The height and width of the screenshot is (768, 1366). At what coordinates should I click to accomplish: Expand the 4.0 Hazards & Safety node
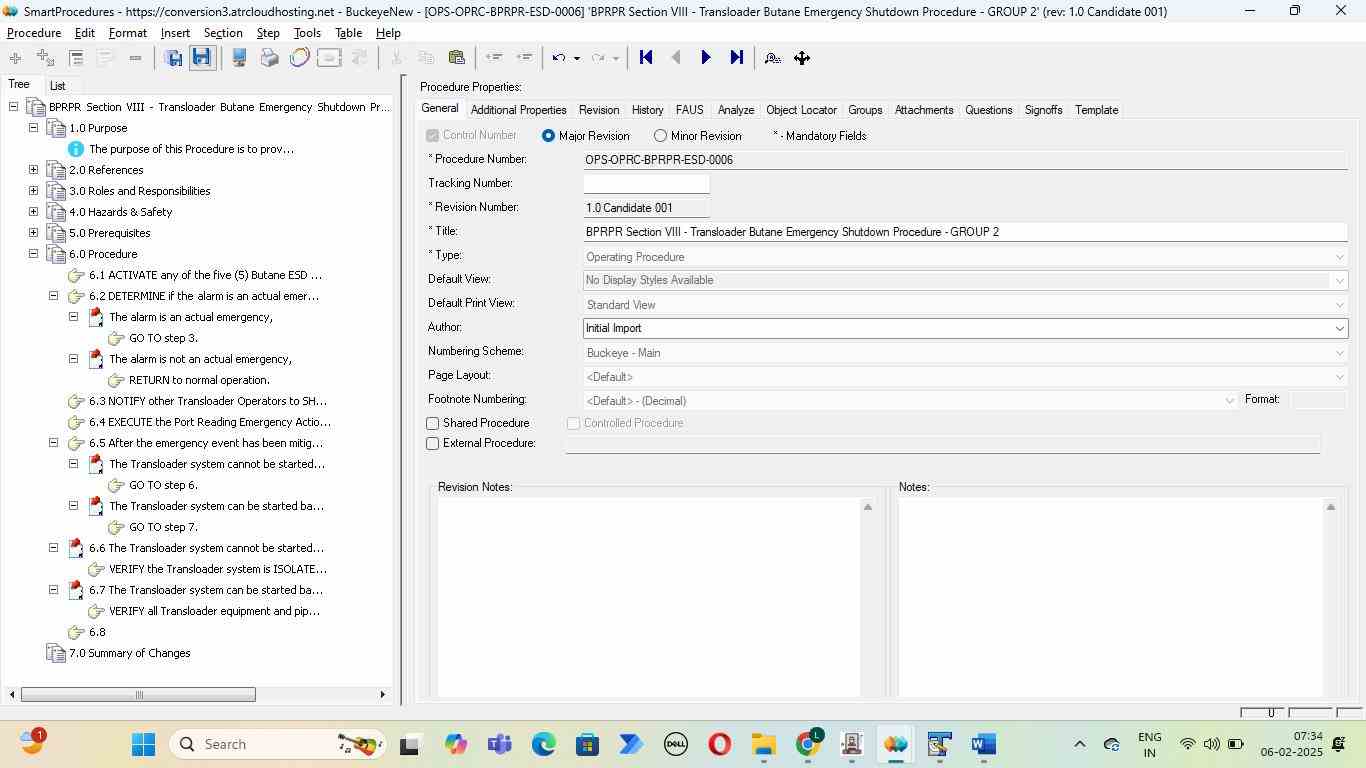click(33, 212)
